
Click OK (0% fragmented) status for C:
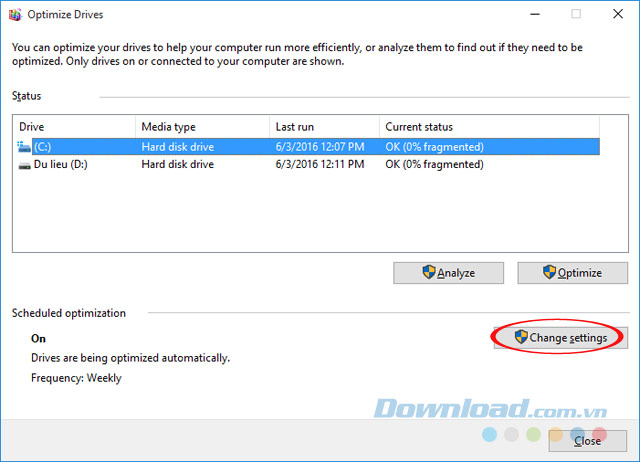click(434, 147)
